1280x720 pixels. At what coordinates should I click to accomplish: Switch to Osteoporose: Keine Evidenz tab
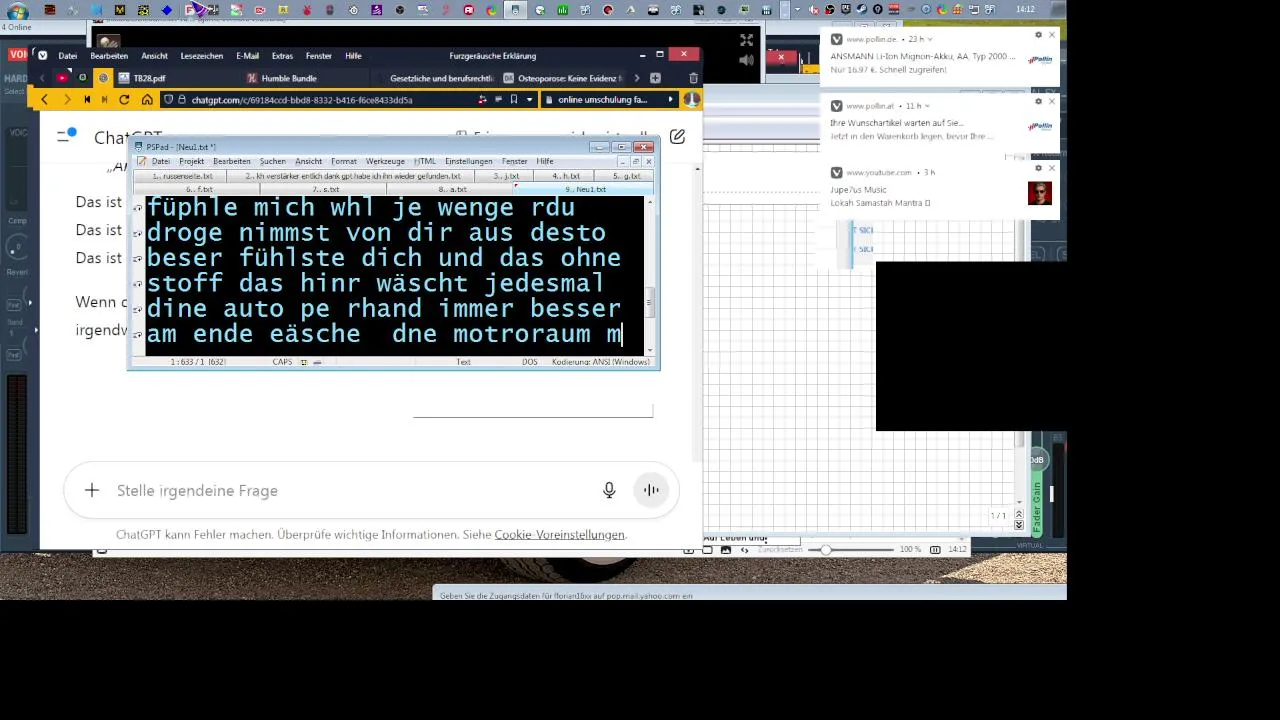tap(564, 78)
